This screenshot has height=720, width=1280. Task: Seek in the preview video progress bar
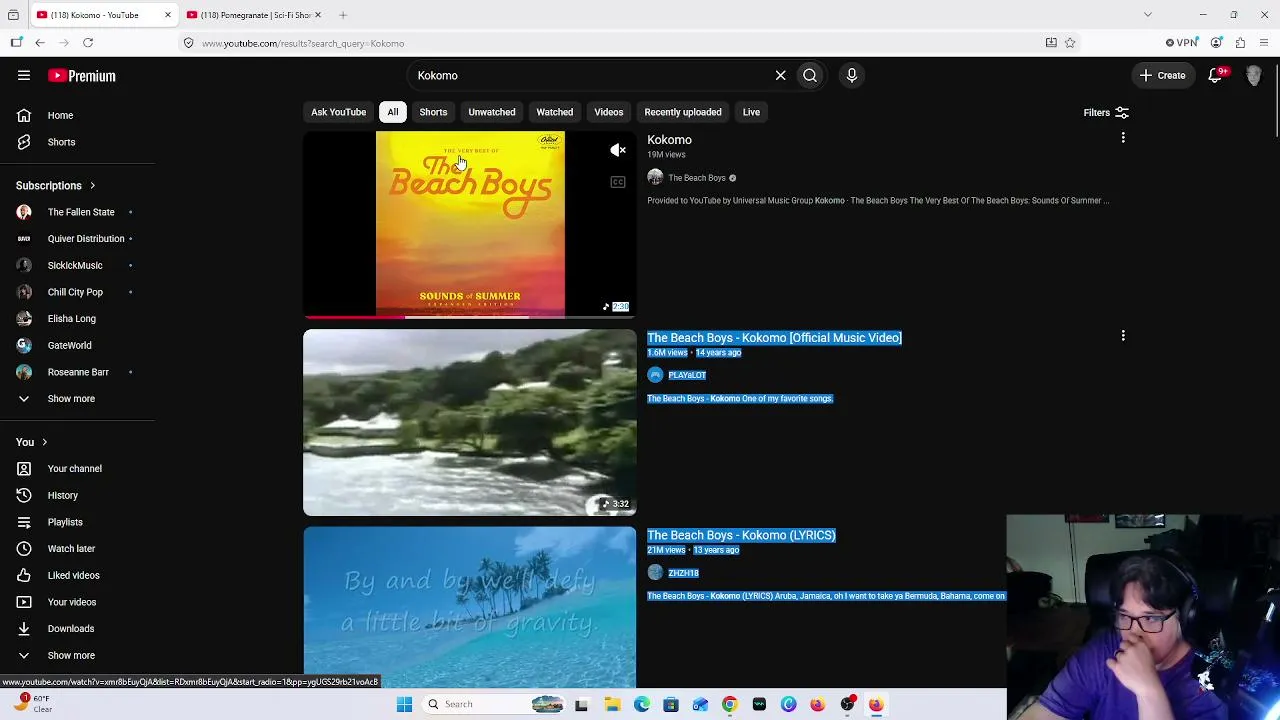(x=470, y=317)
